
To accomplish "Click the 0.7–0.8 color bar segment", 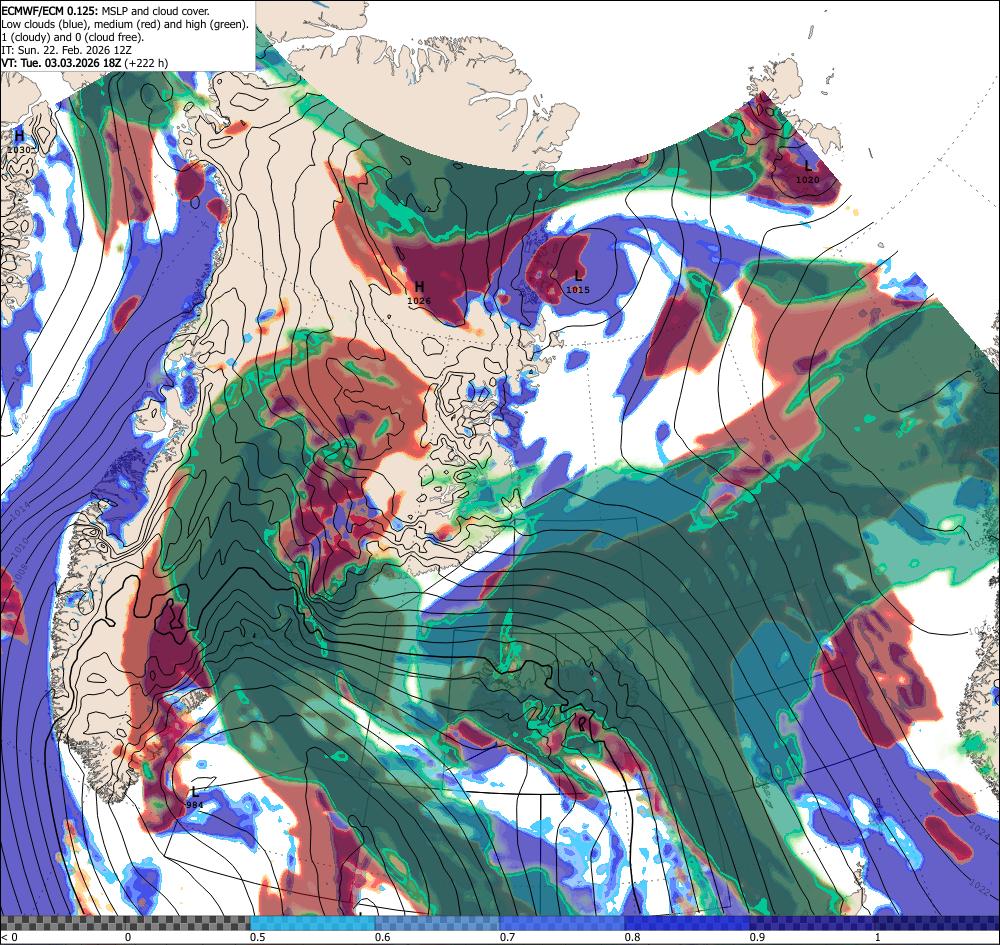I will (x=561, y=923).
